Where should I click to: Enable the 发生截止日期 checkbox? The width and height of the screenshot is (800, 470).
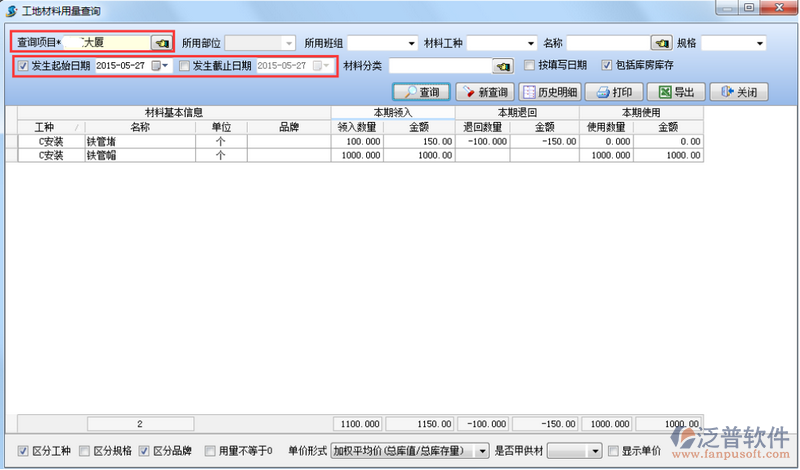184,66
